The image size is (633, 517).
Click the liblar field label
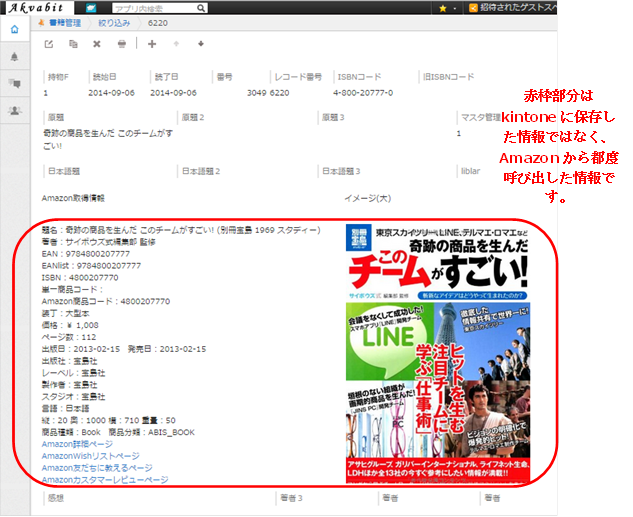[x=471, y=171]
